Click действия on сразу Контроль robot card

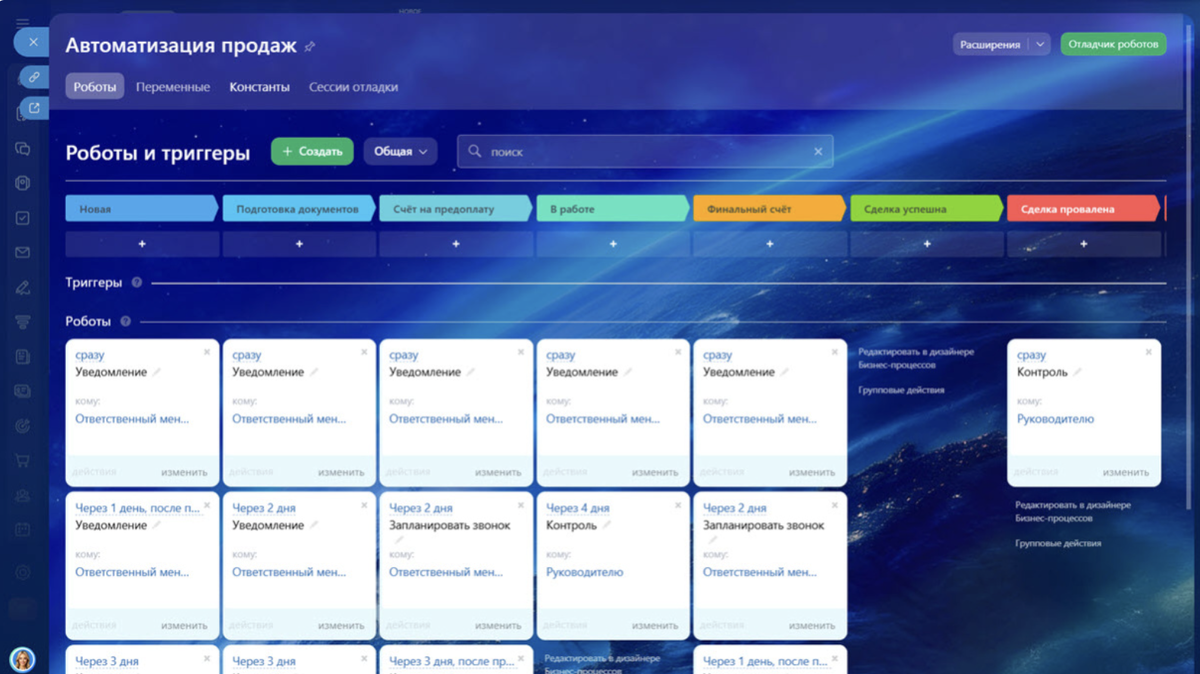point(1036,472)
